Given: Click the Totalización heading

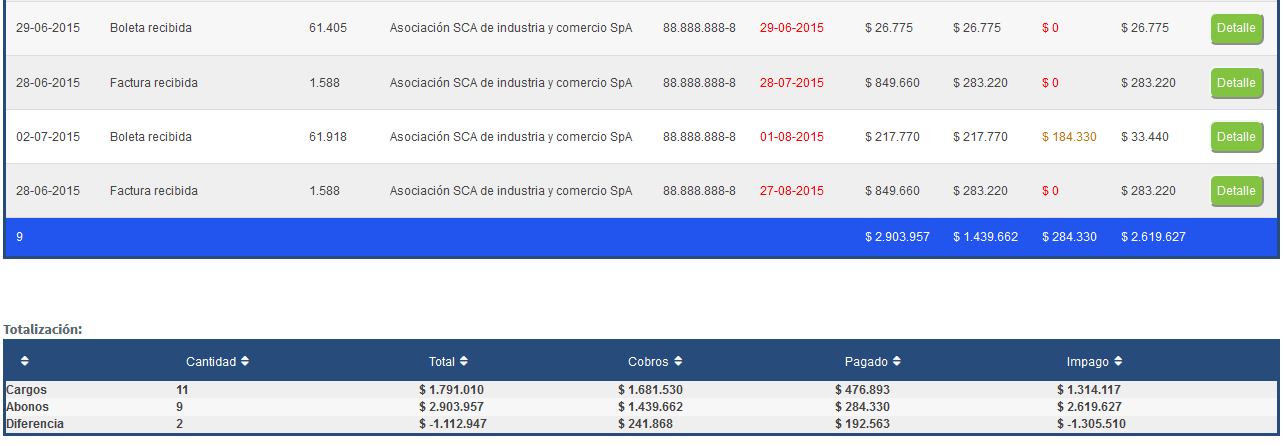Looking at the screenshot, I should (43, 328).
